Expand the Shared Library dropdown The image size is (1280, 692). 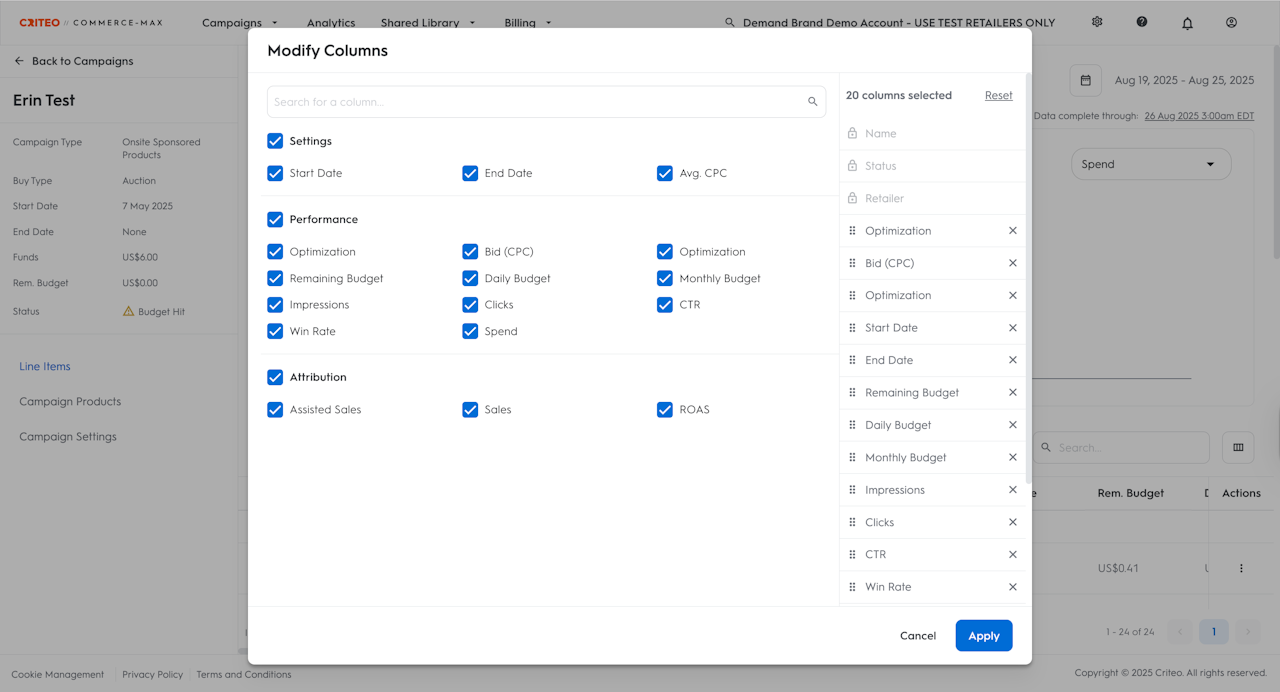pyautogui.click(x=428, y=23)
